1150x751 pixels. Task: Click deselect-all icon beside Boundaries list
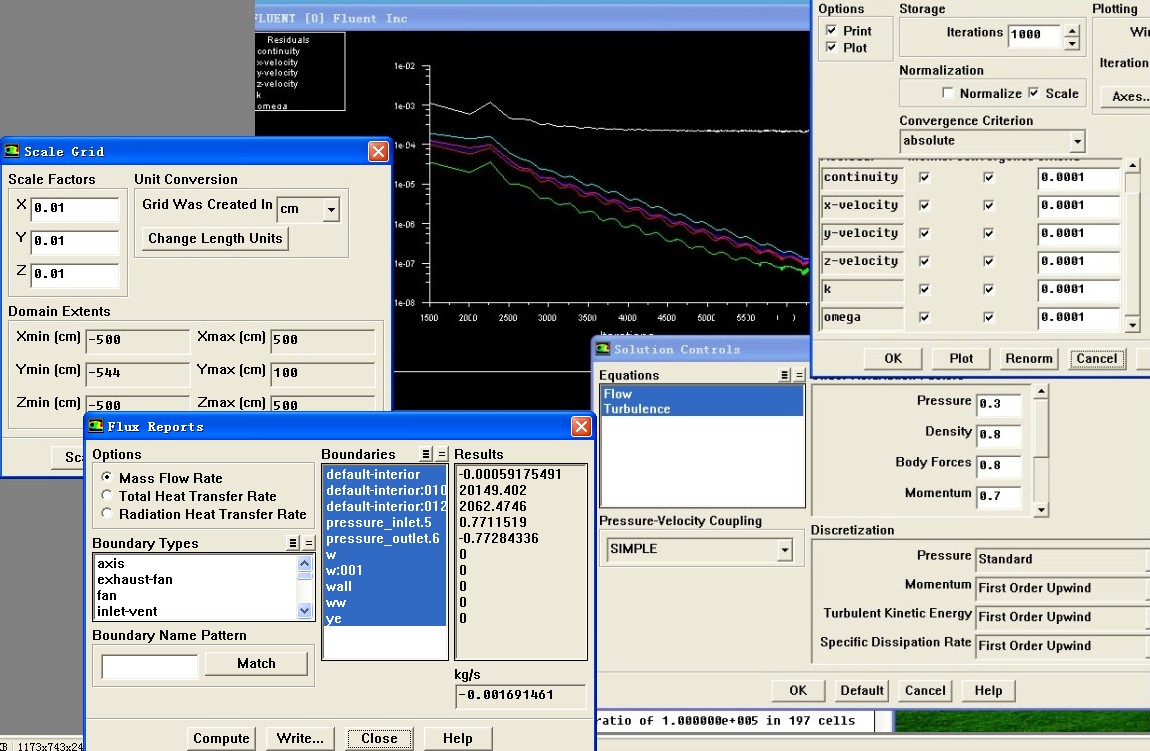tap(441, 454)
